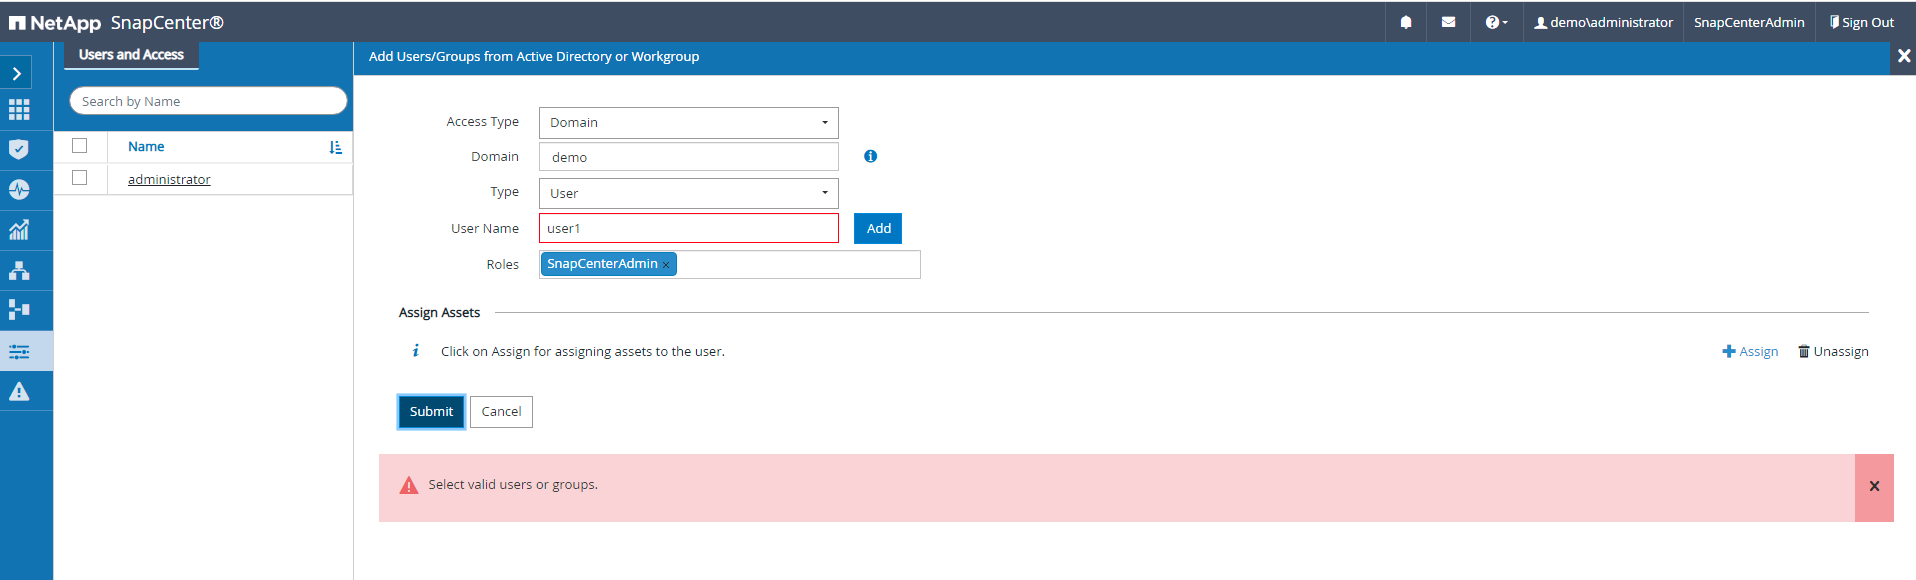
Task: Open the Reports chart icon in sidebar
Action: coord(19,230)
